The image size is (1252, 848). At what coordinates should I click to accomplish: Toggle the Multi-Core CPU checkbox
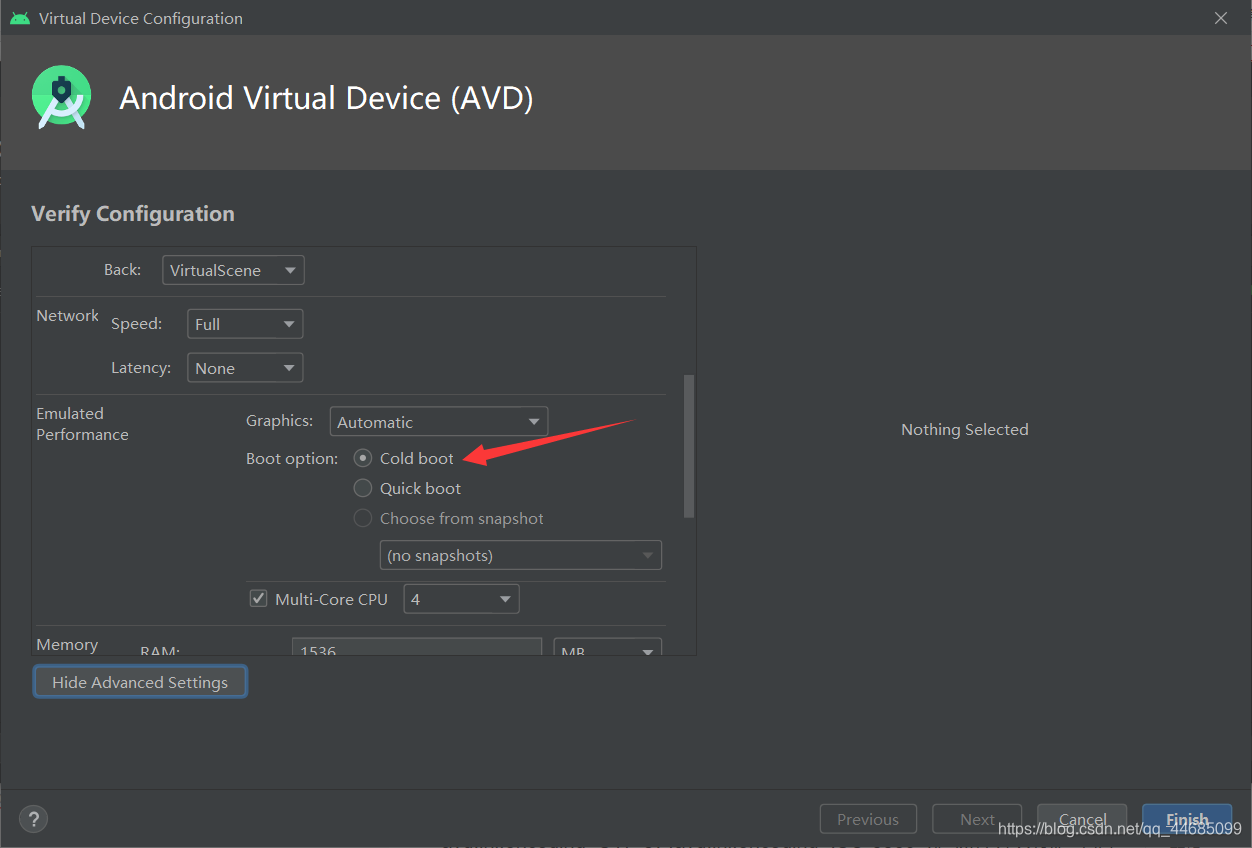[258, 599]
